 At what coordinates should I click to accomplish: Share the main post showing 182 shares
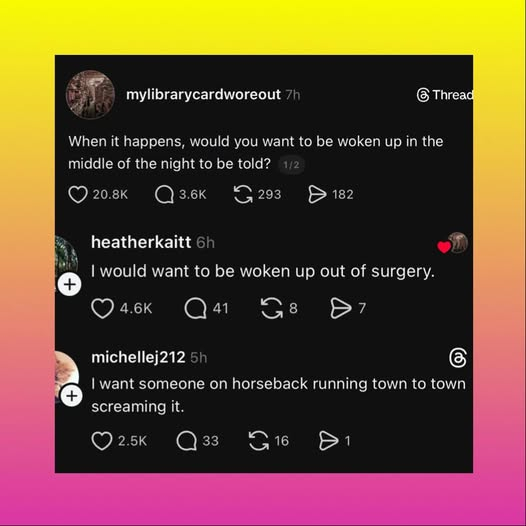coord(317,195)
